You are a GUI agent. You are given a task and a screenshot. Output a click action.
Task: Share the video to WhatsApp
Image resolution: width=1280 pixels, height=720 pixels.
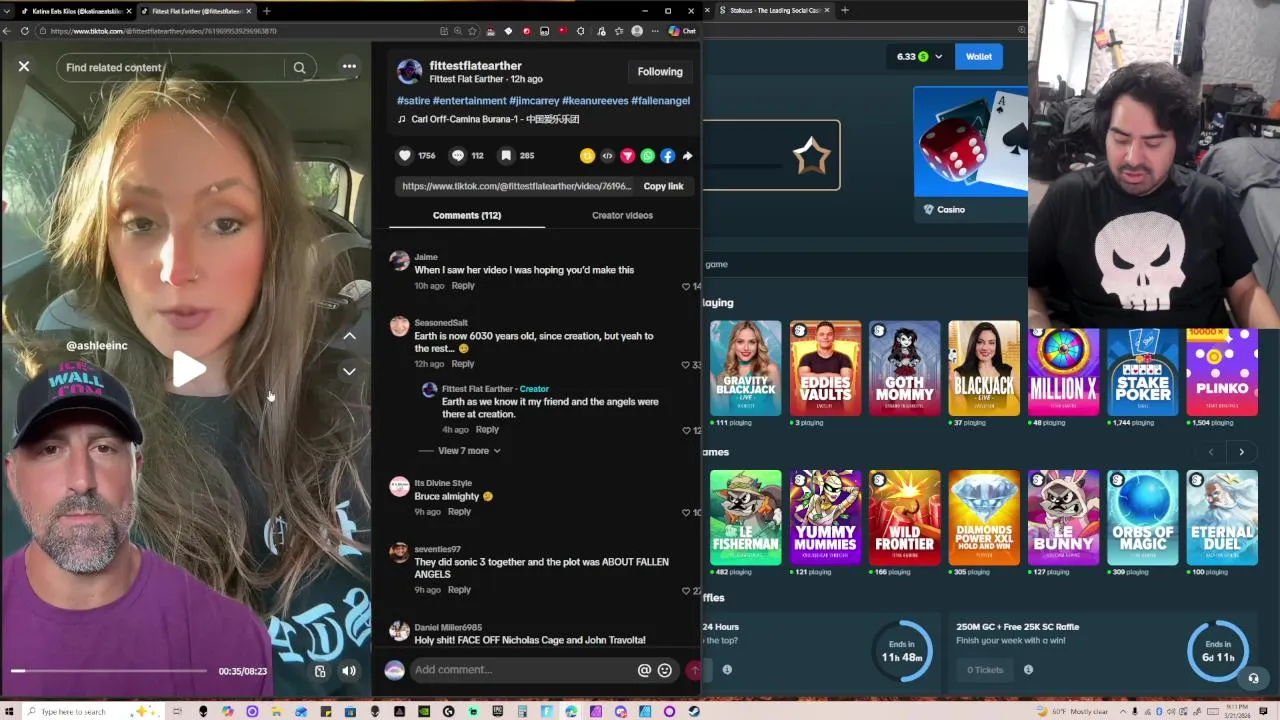(647, 155)
